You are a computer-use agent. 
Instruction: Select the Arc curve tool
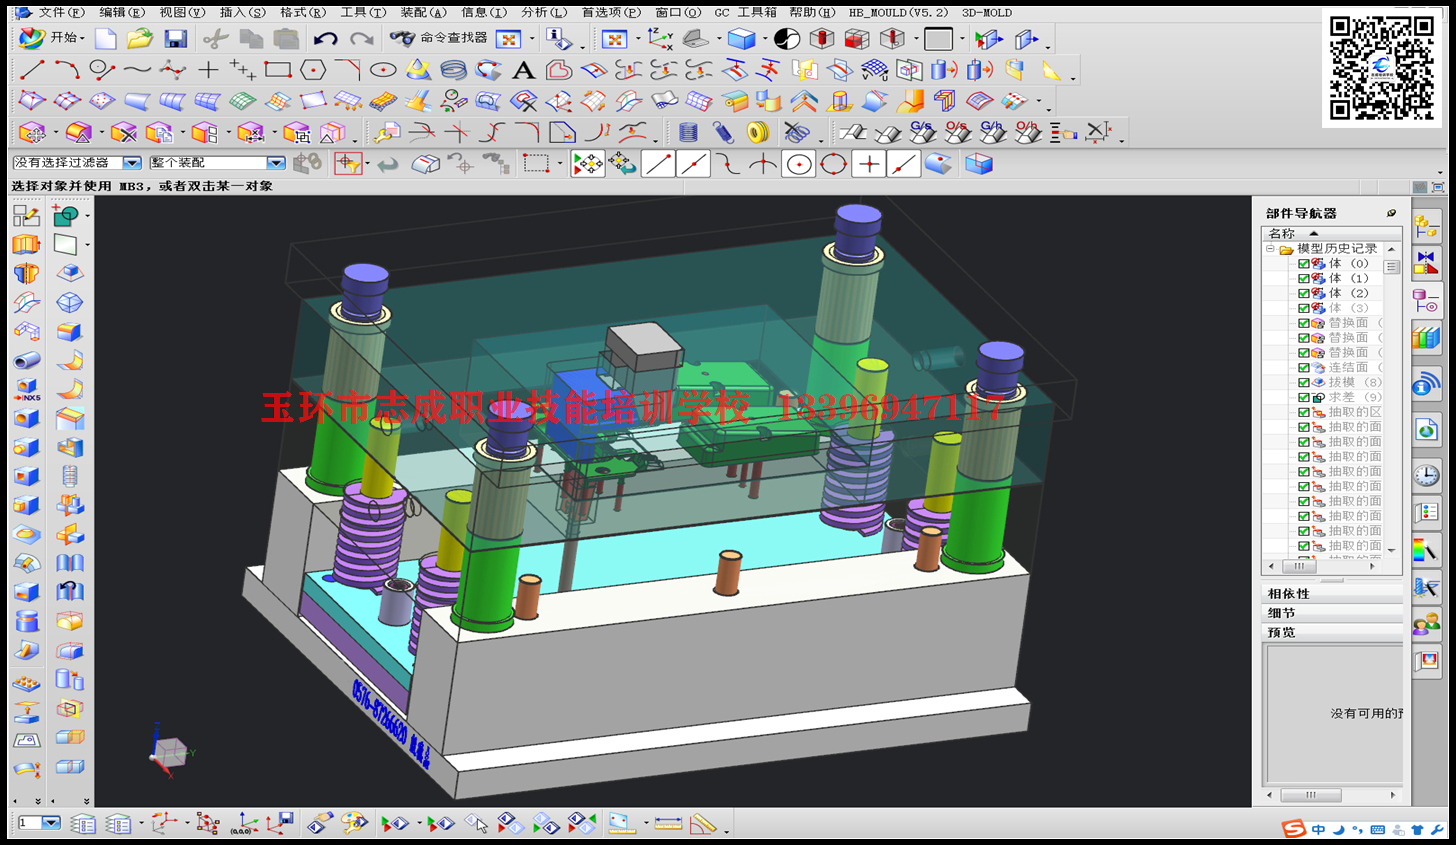(x=67, y=70)
